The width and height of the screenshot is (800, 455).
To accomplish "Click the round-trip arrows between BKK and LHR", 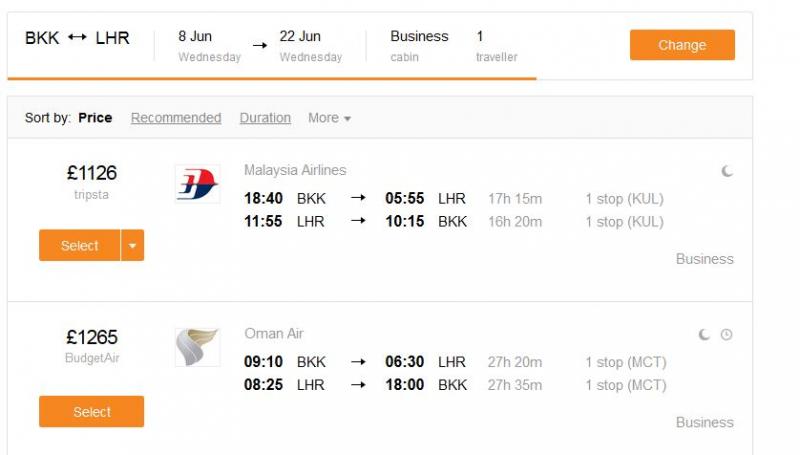I will [x=77, y=37].
